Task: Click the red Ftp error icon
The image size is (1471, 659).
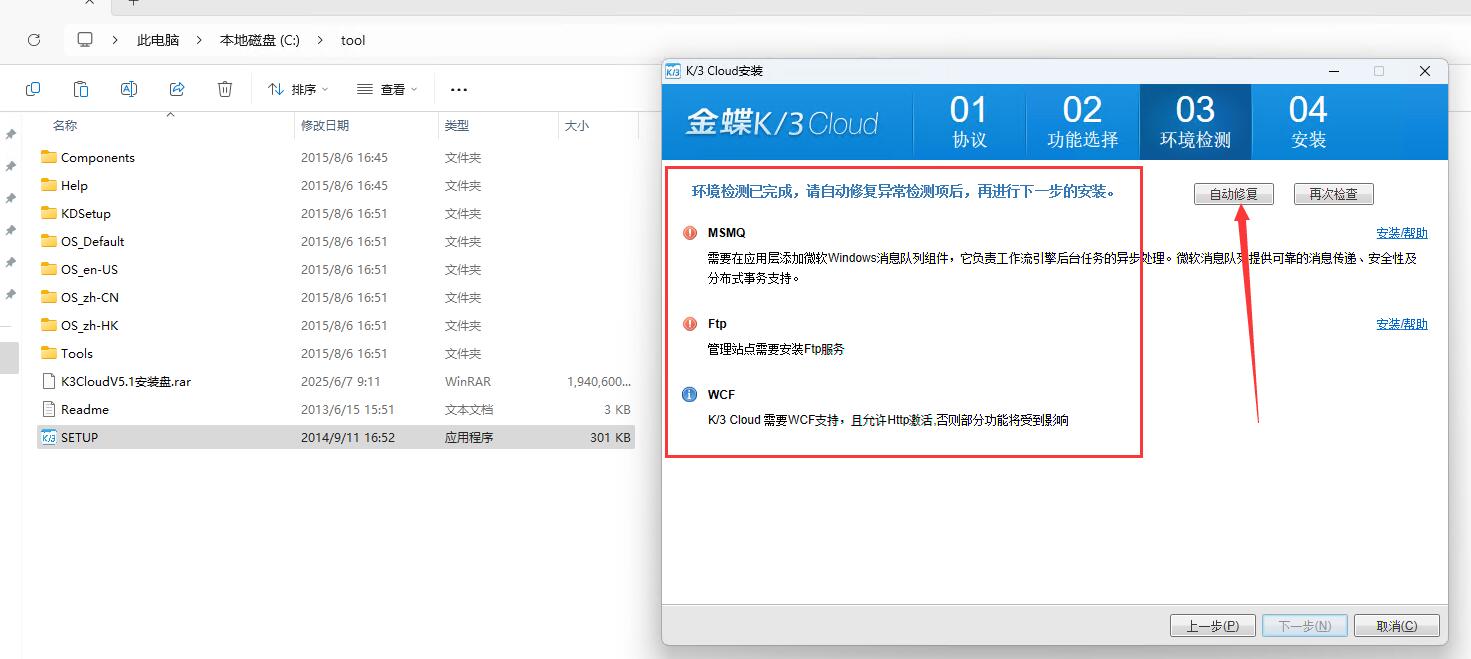Action: (x=689, y=324)
